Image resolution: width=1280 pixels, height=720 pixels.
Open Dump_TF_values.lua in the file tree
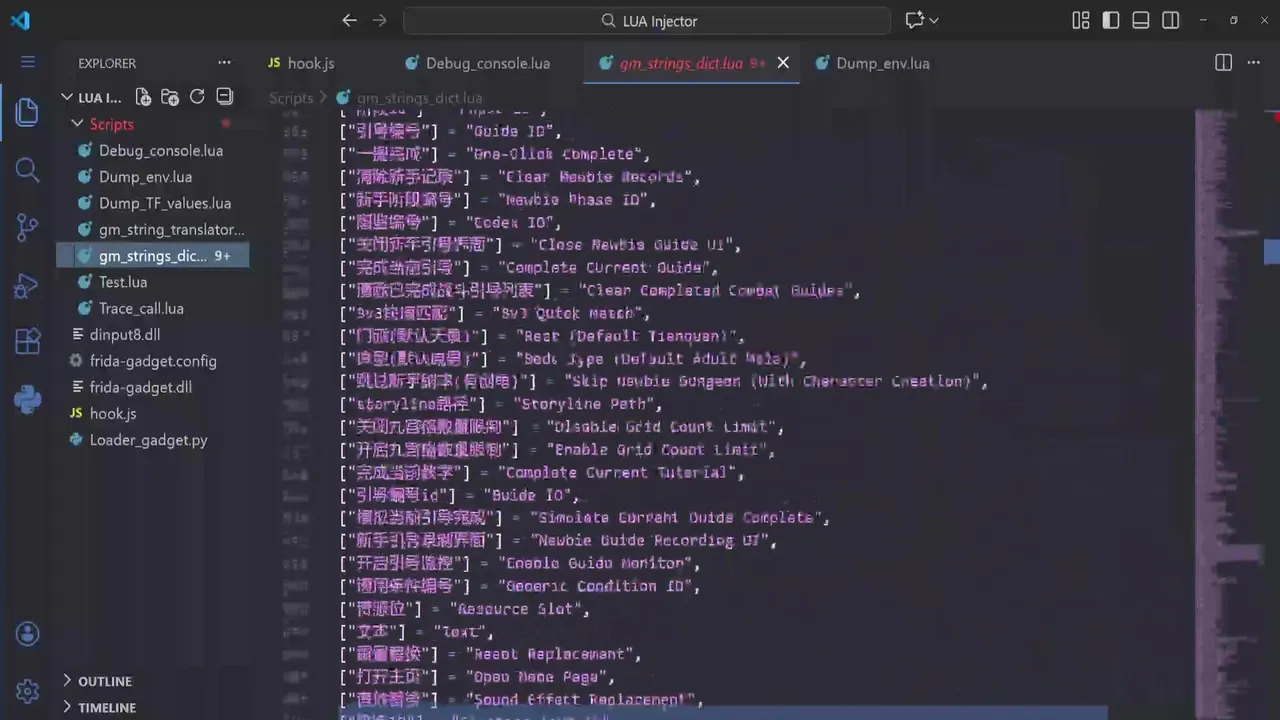click(153, 203)
